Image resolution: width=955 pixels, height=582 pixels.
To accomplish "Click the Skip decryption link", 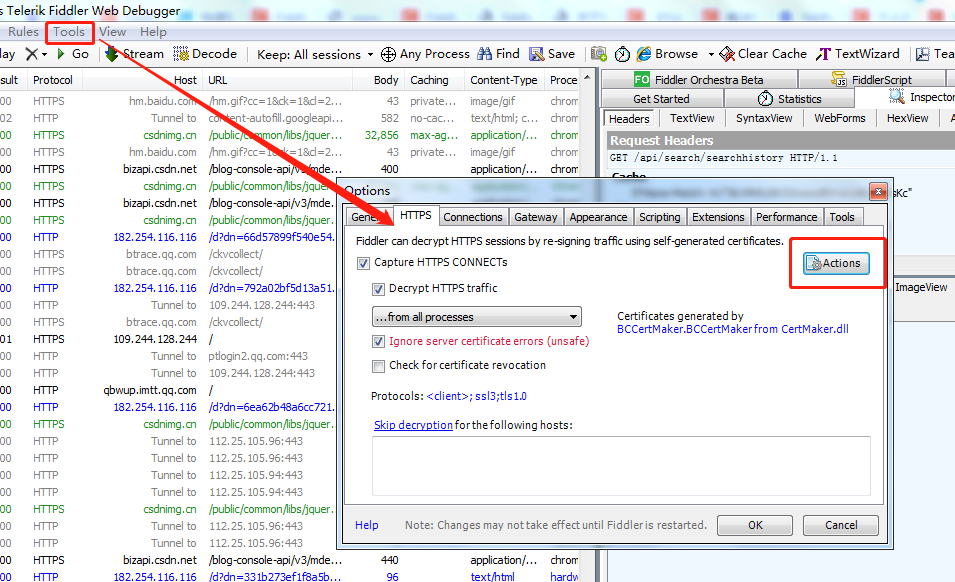I will [x=413, y=425].
